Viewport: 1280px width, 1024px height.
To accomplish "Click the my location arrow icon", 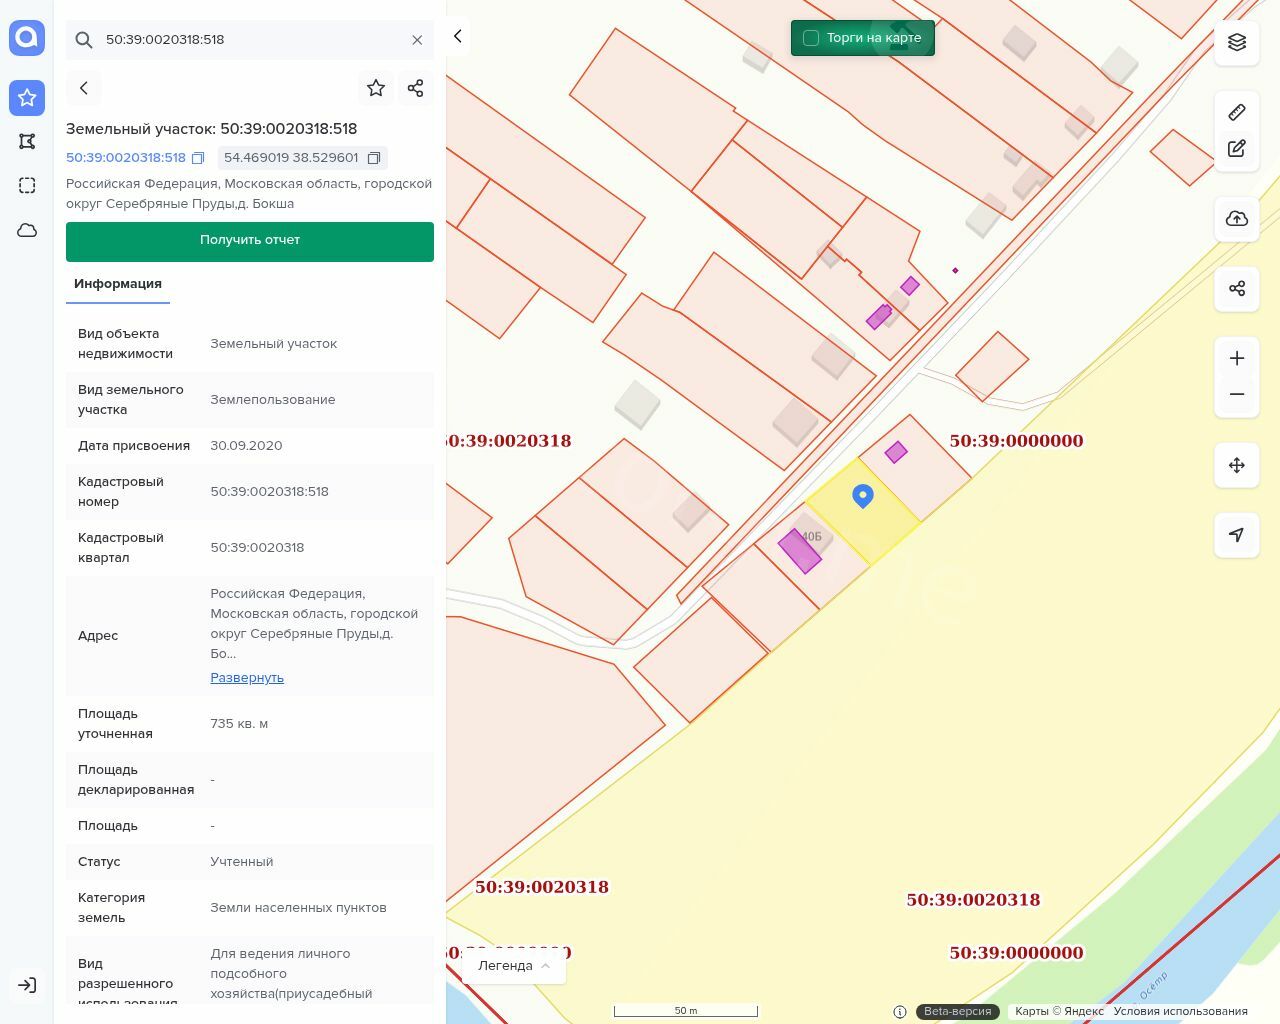I will coord(1237,535).
